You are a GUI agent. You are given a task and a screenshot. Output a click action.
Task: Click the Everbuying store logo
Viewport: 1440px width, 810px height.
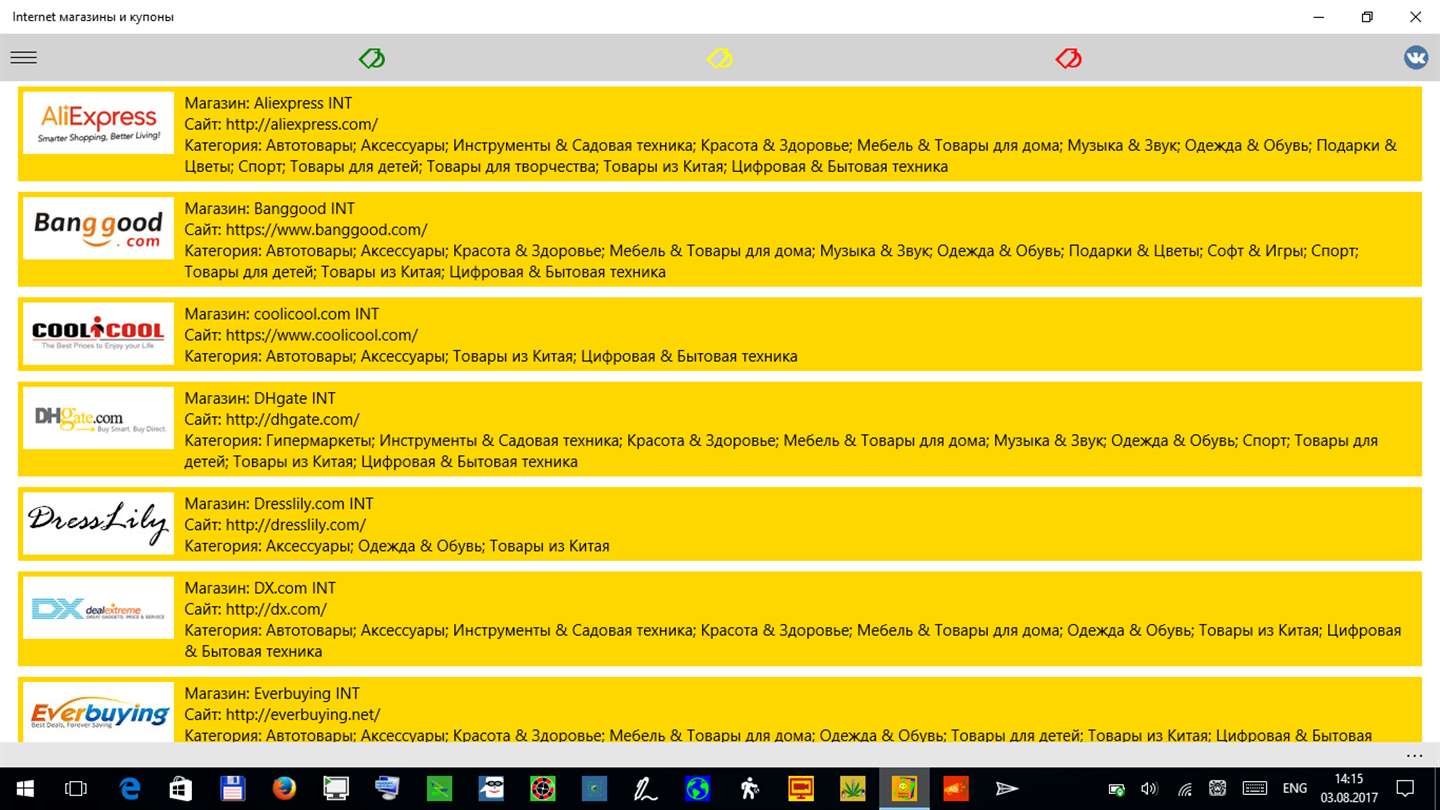(x=99, y=711)
